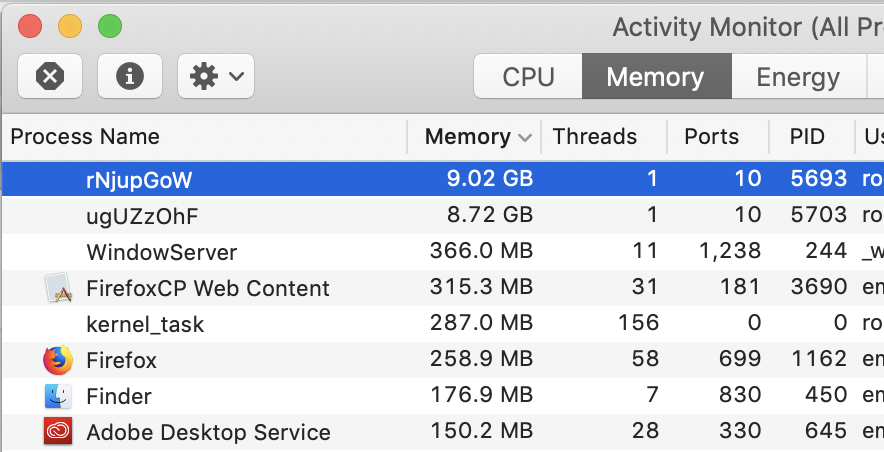The width and height of the screenshot is (884, 452).
Task: Click the Finder app icon
Action: pos(58,396)
